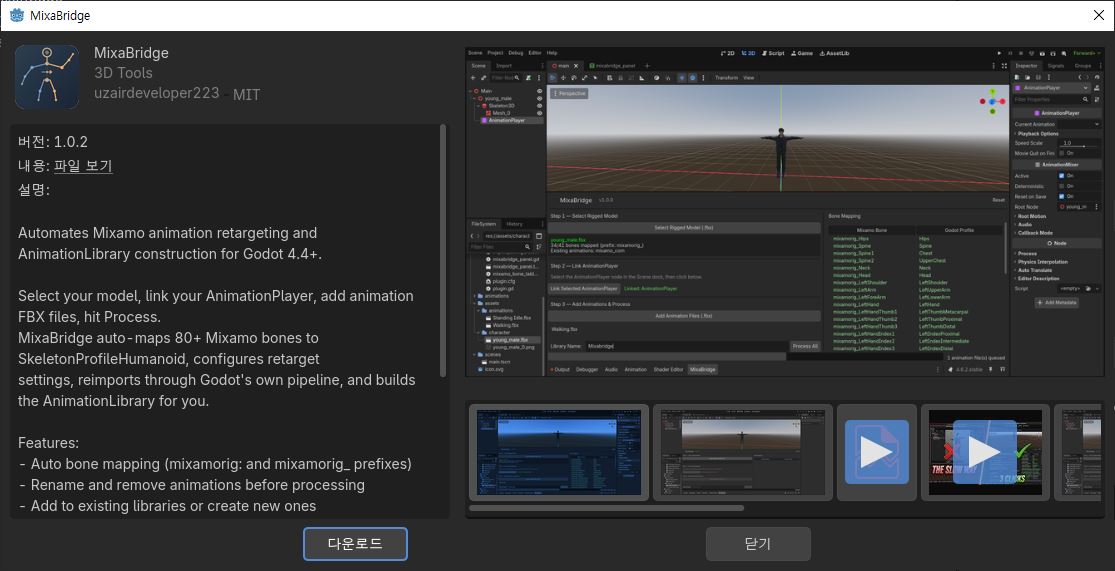Click the 'Auto bone mapping' feature line
The image size is (1115, 571).
tap(215, 464)
